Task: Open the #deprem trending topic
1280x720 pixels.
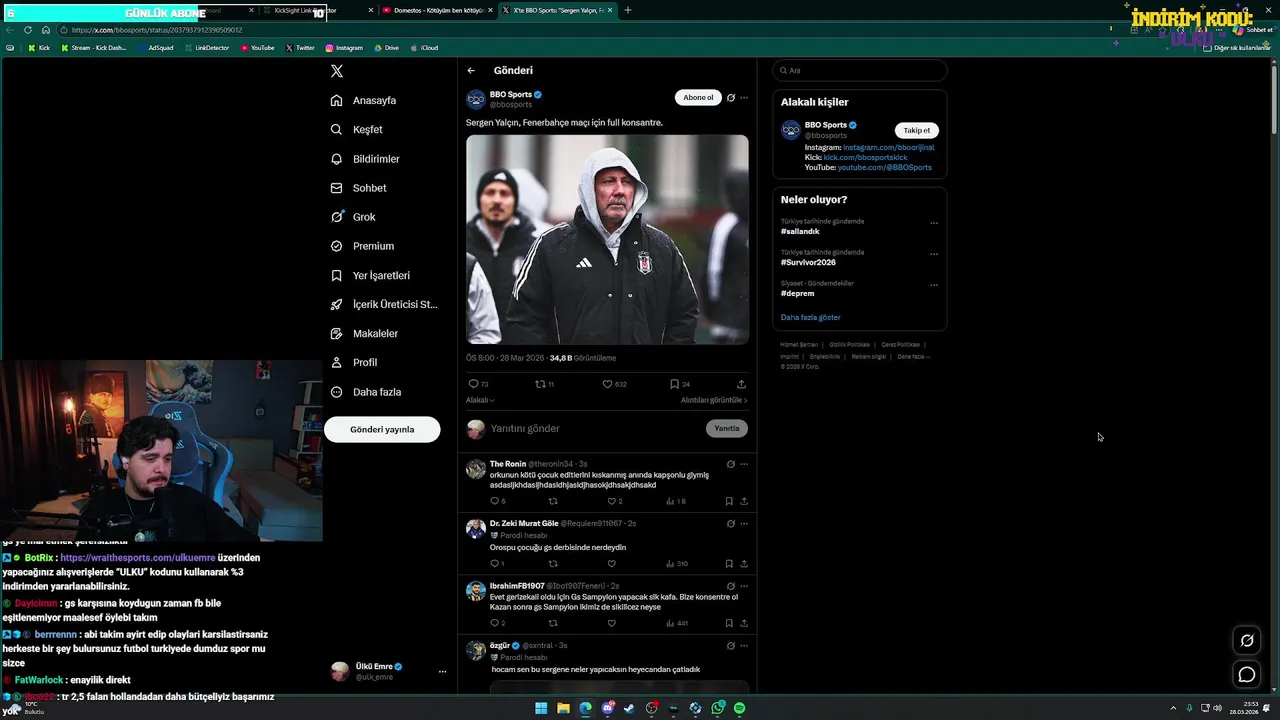Action: (798, 293)
